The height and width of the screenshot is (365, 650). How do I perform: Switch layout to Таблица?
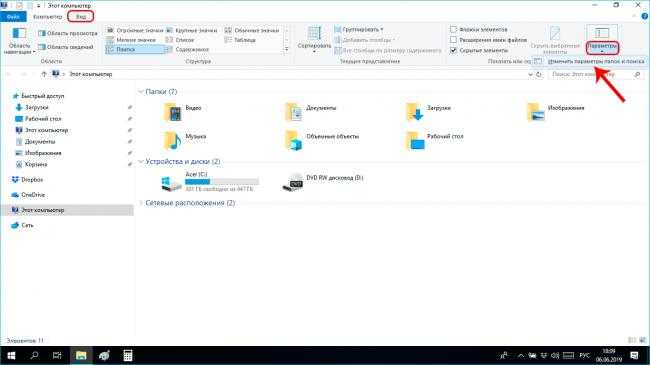point(240,40)
